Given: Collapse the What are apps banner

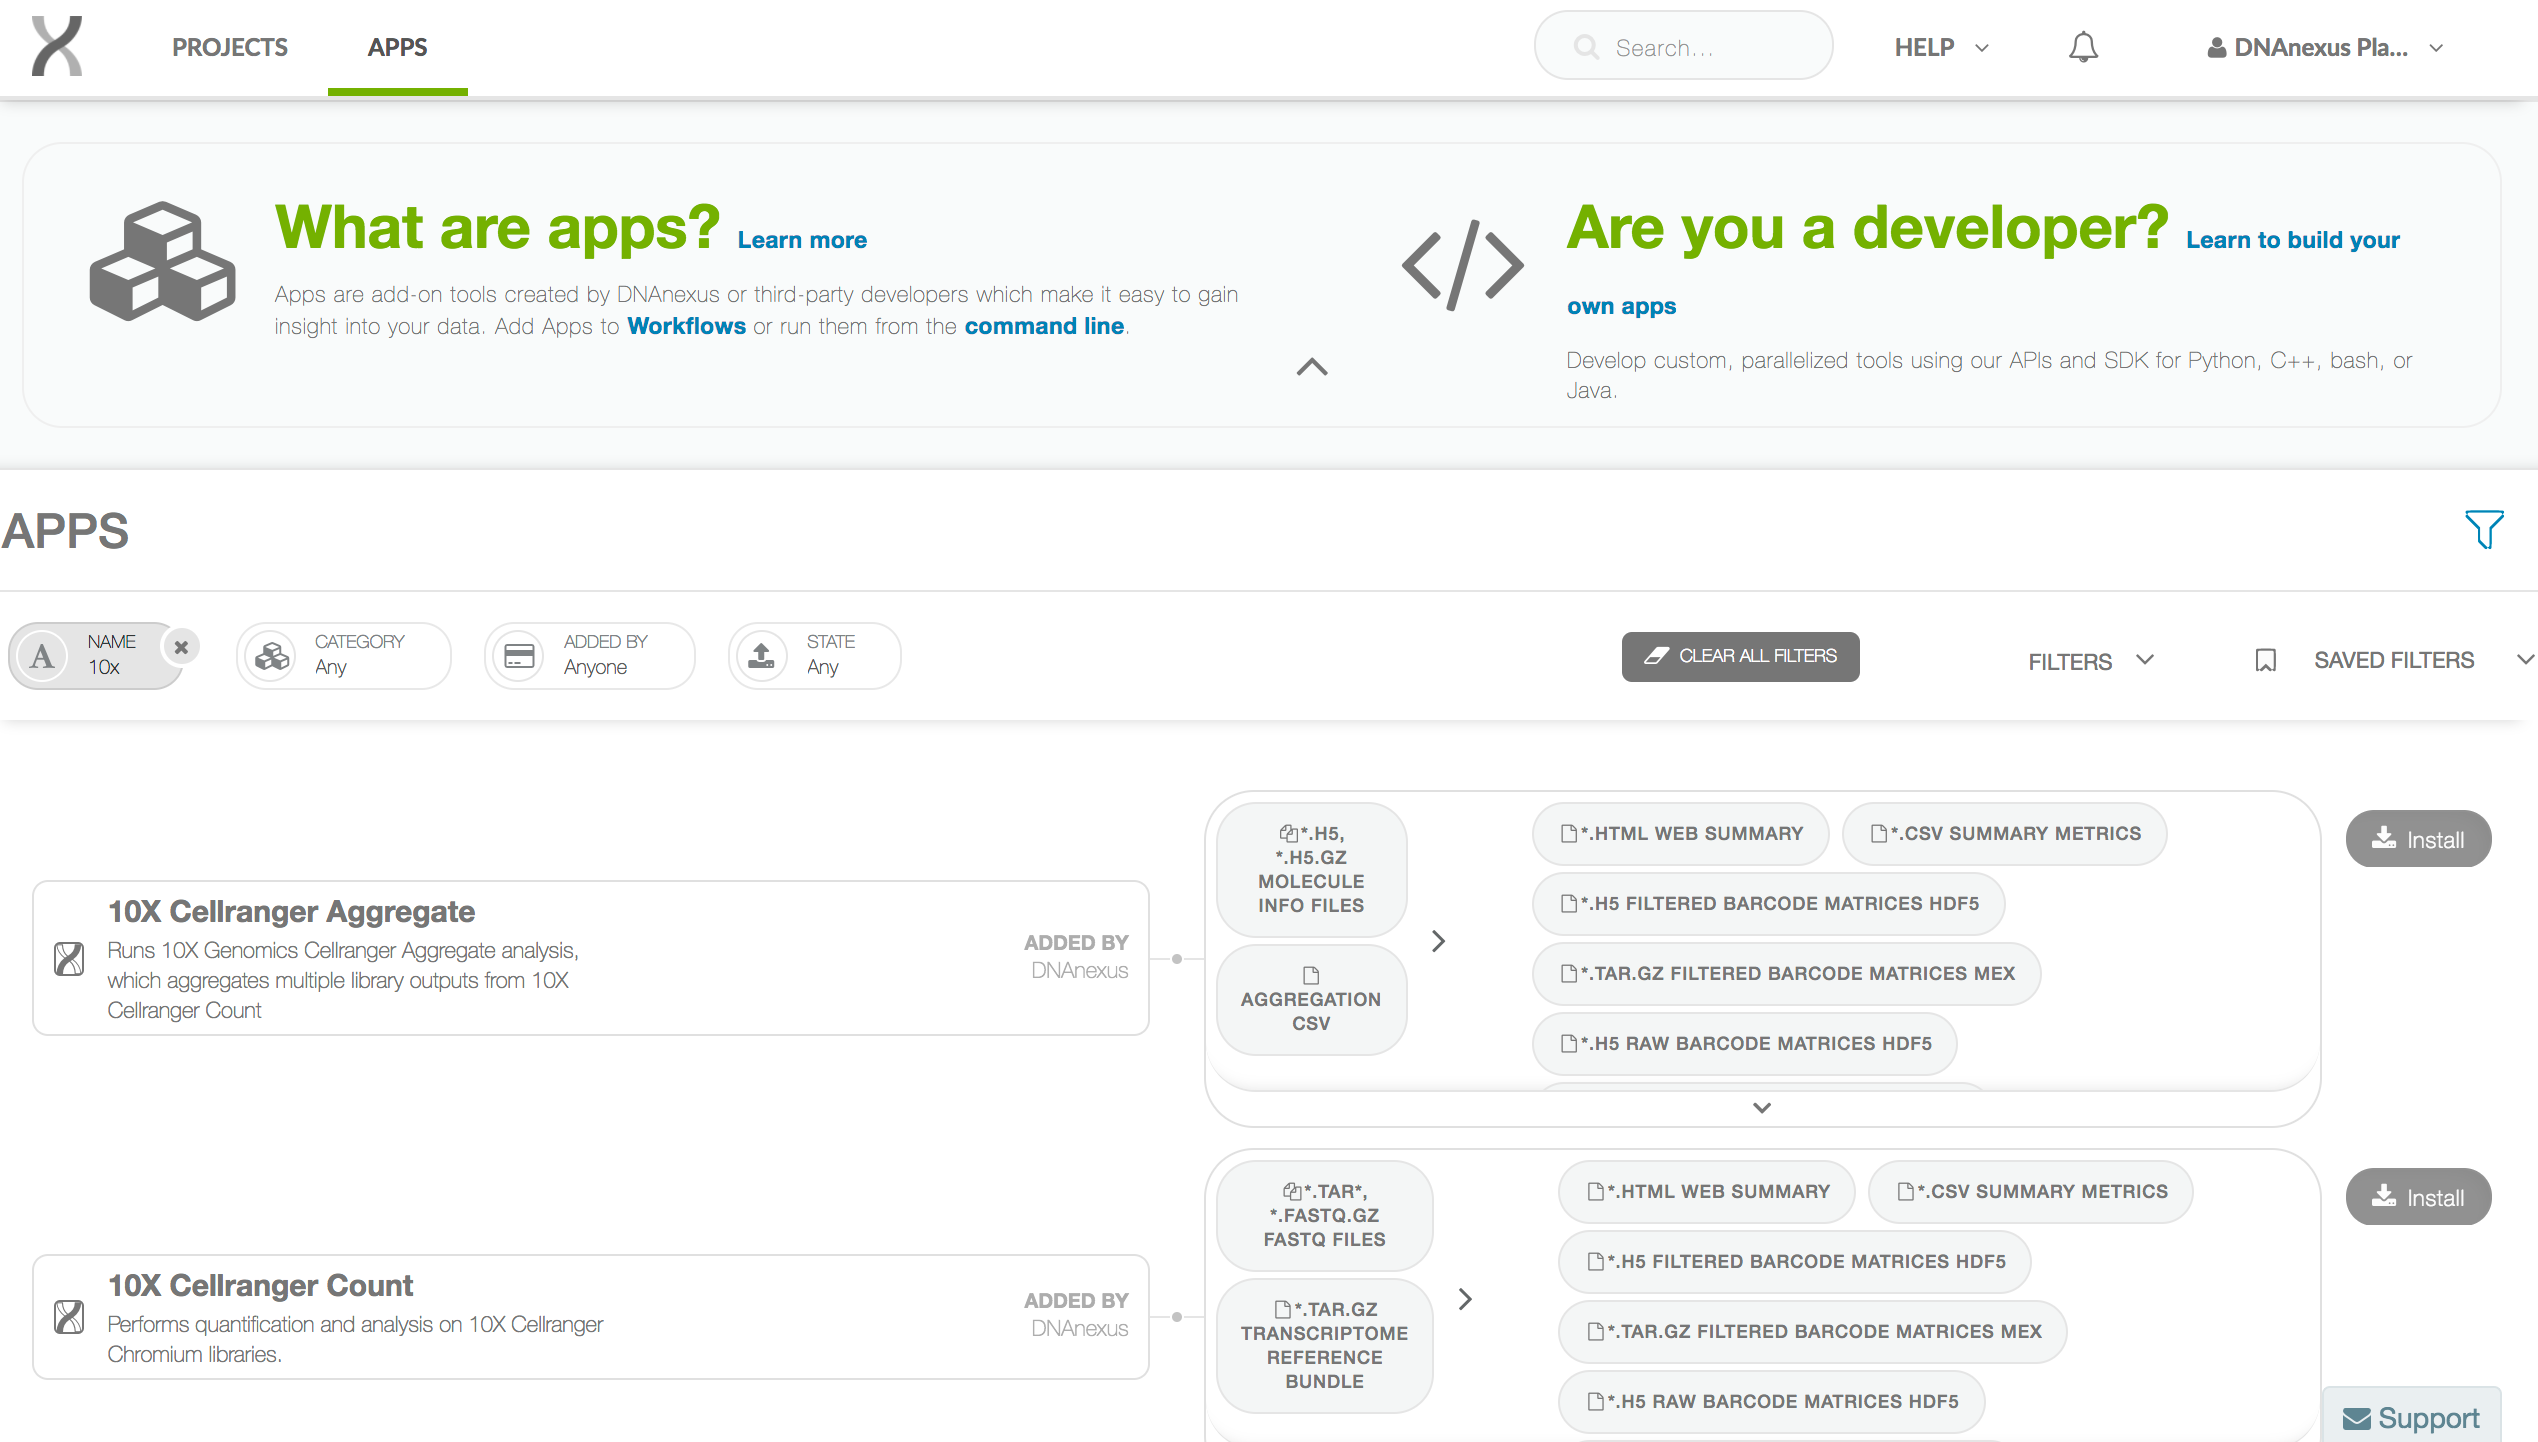Looking at the screenshot, I should tap(1312, 367).
